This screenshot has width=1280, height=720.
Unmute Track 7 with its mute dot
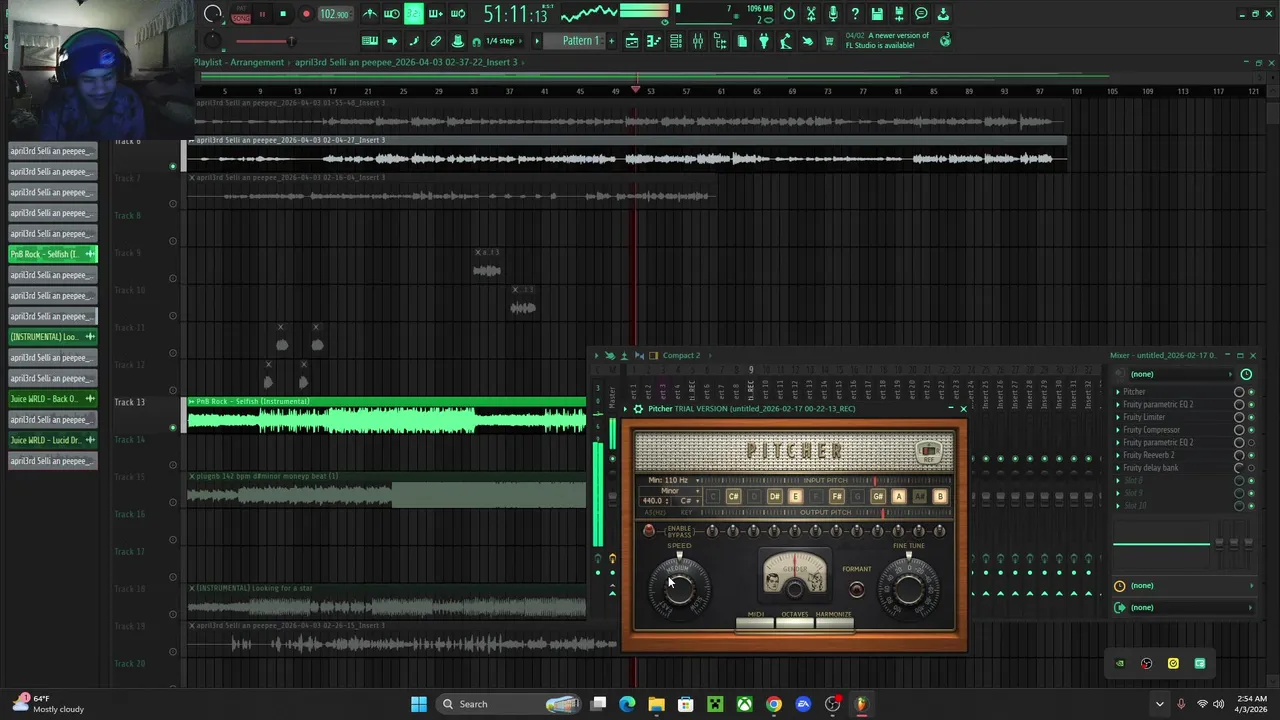173,204
